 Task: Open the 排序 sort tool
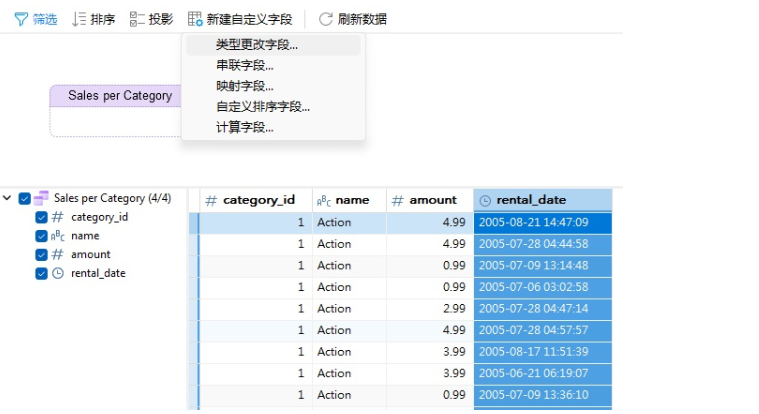pyautogui.click(x=93, y=19)
